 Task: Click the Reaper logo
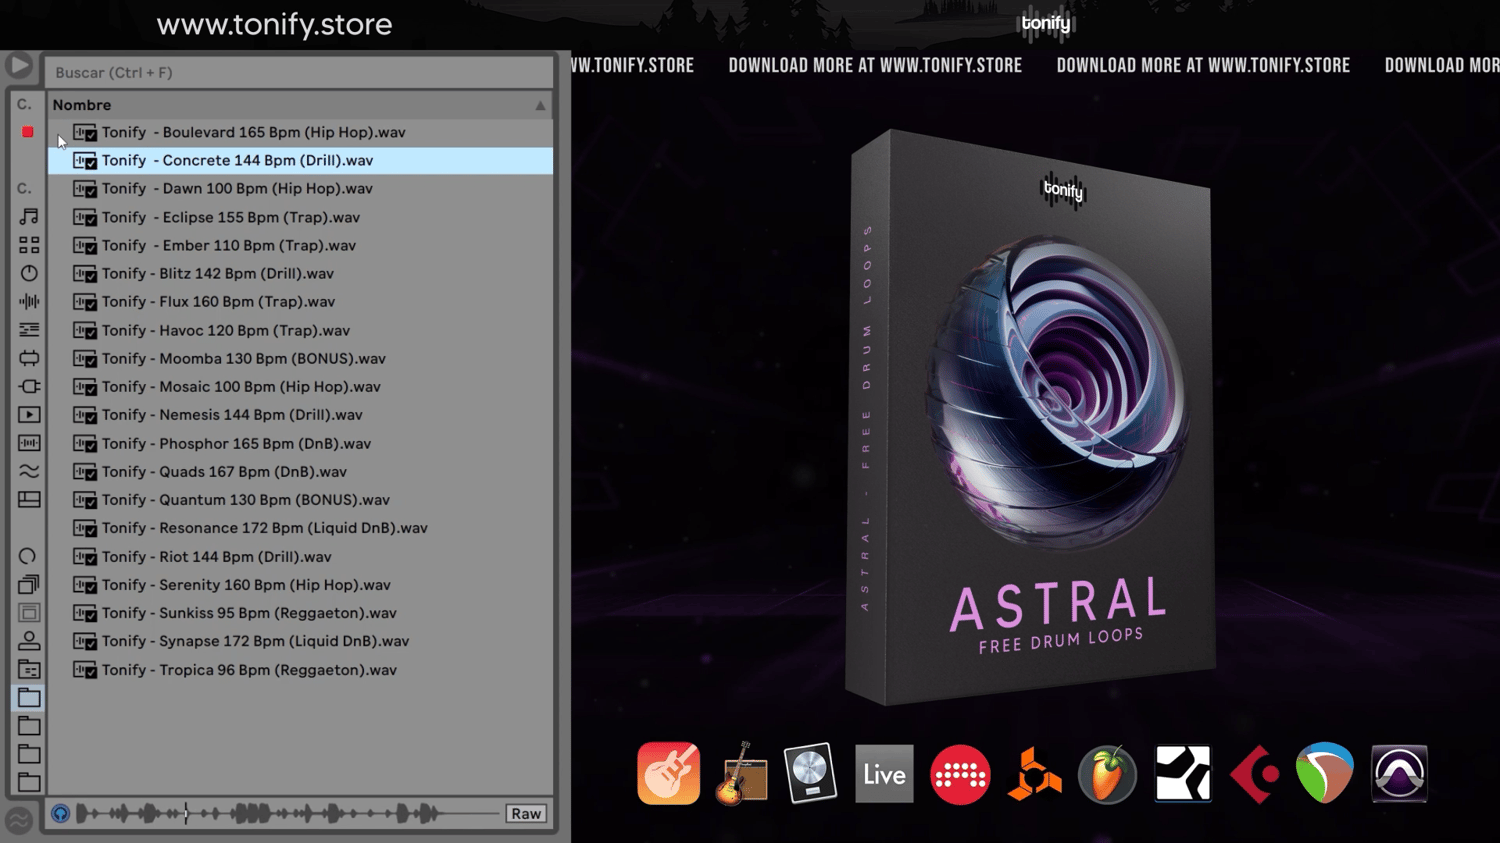[x=1325, y=773]
